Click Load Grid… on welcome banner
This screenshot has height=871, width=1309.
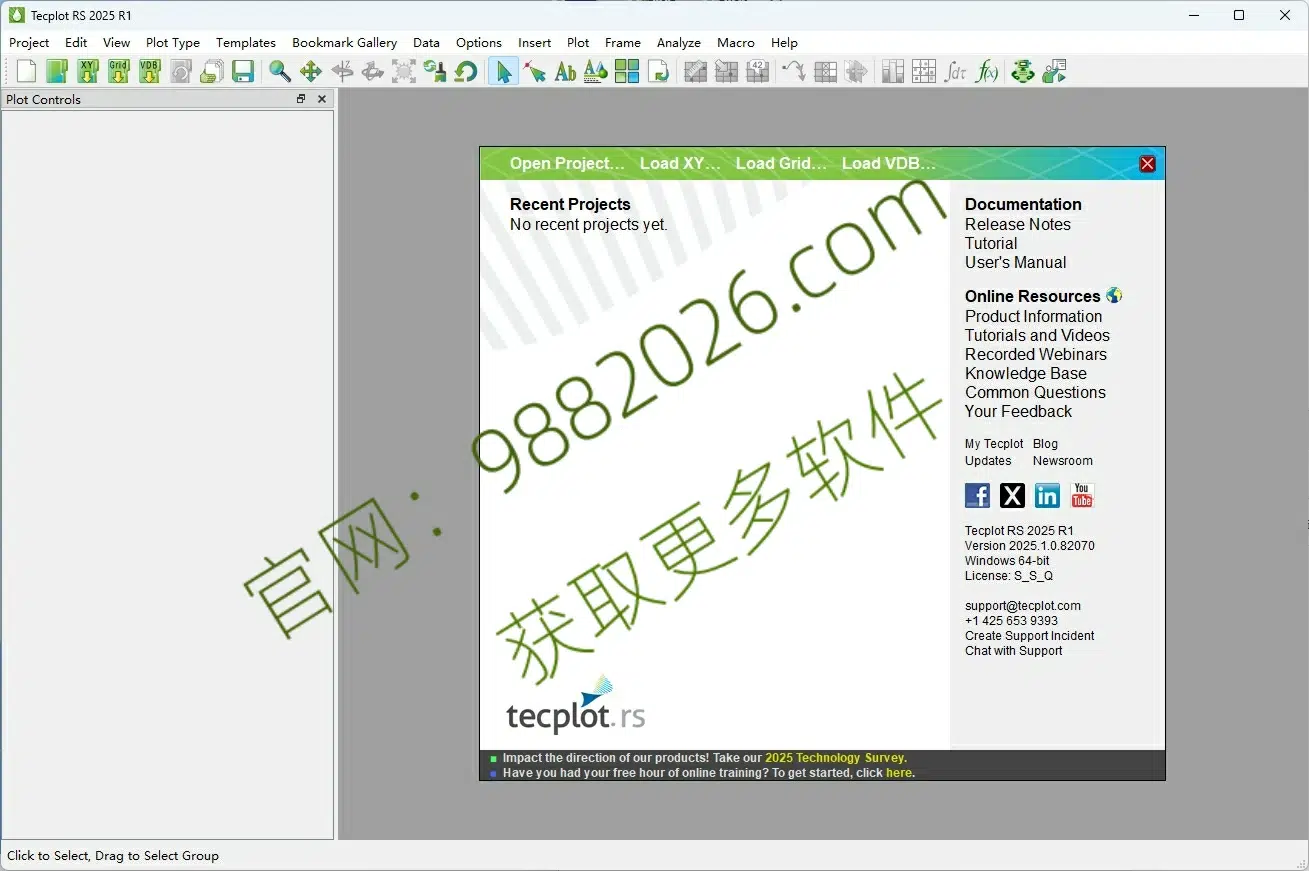[781, 164]
